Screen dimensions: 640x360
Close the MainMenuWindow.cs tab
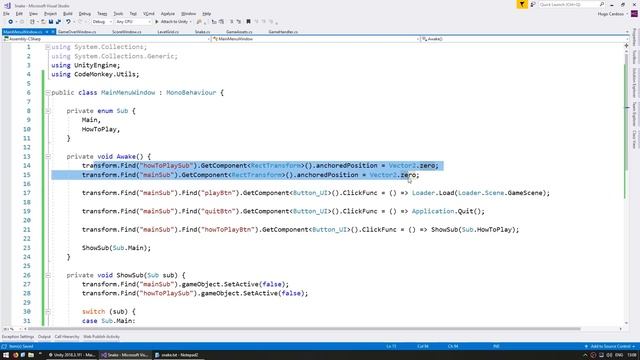53,32
